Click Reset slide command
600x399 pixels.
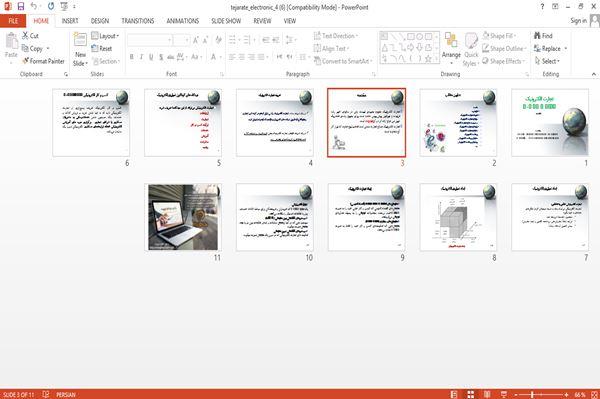click(x=102, y=49)
